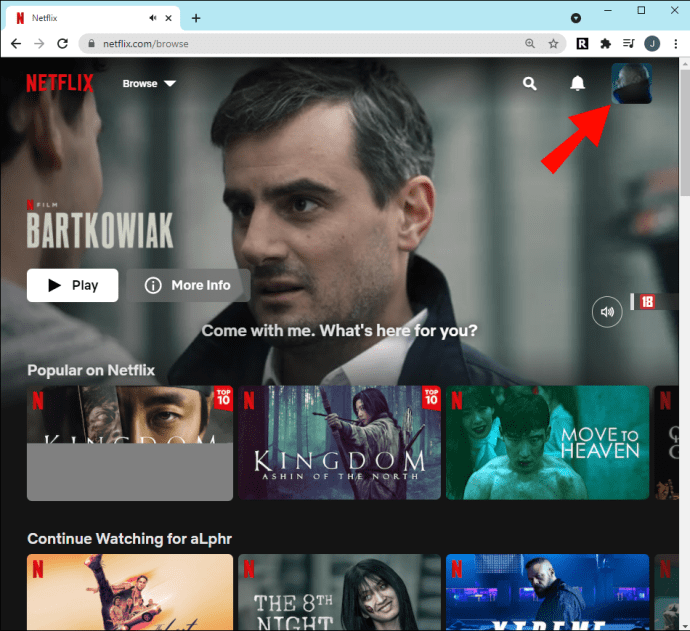
Task: Open the Chrome three-dot menu
Action: click(675, 44)
